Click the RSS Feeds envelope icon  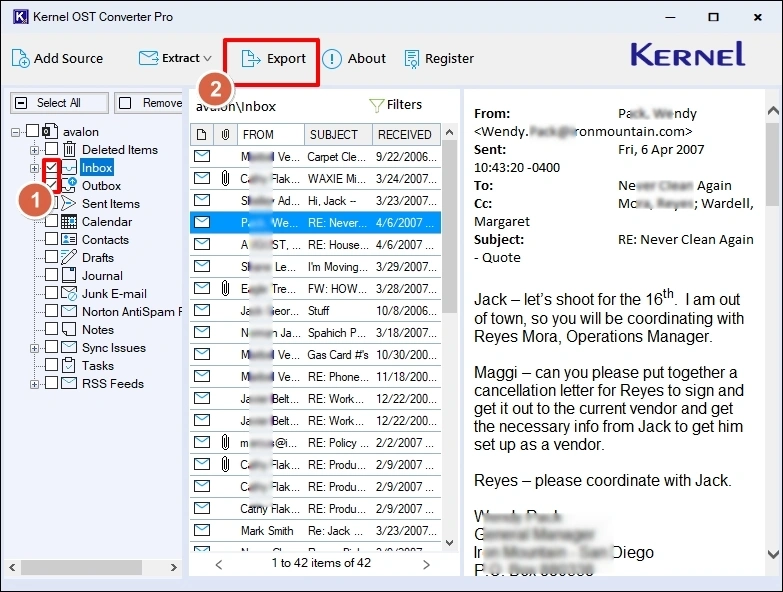(69, 383)
